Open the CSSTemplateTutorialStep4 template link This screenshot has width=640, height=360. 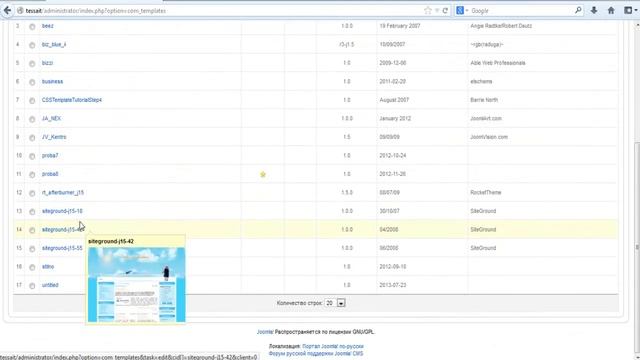click(x=71, y=100)
